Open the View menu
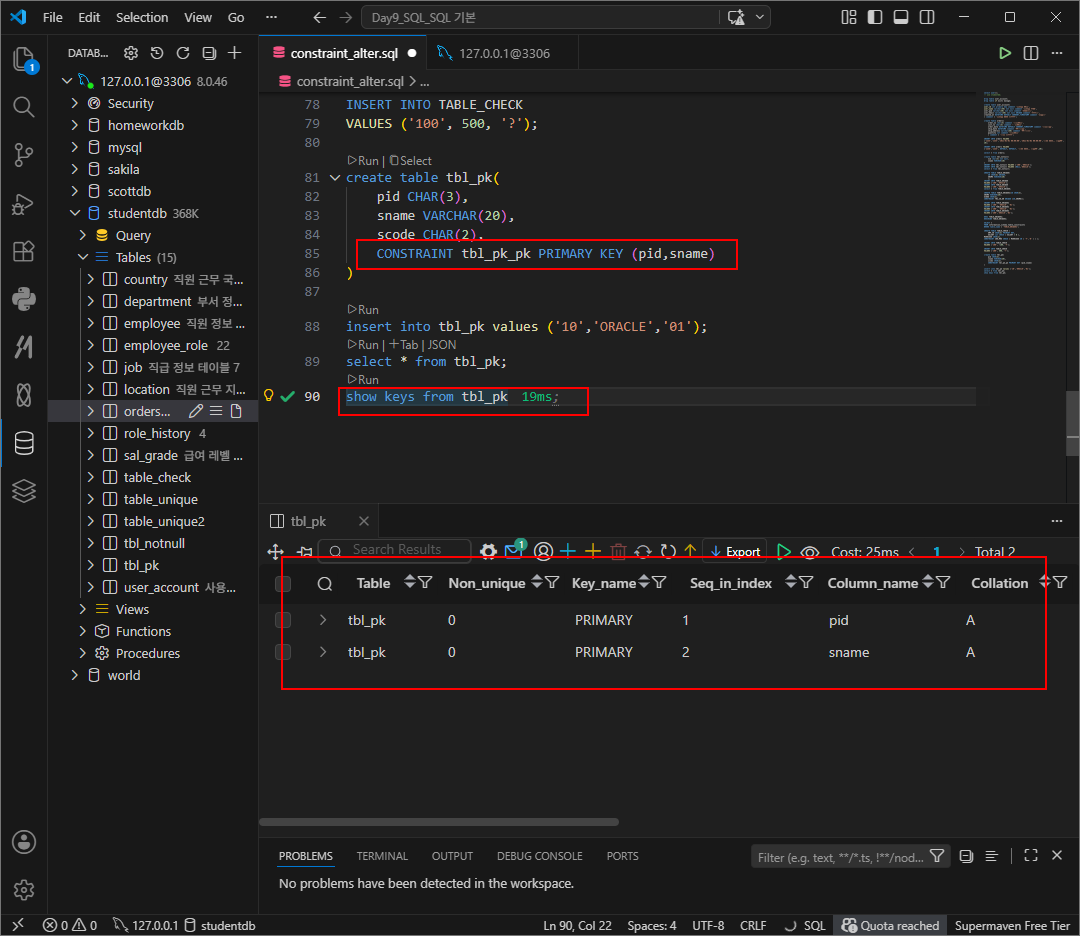Image resolution: width=1080 pixels, height=936 pixels. pyautogui.click(x=198, y=17)
